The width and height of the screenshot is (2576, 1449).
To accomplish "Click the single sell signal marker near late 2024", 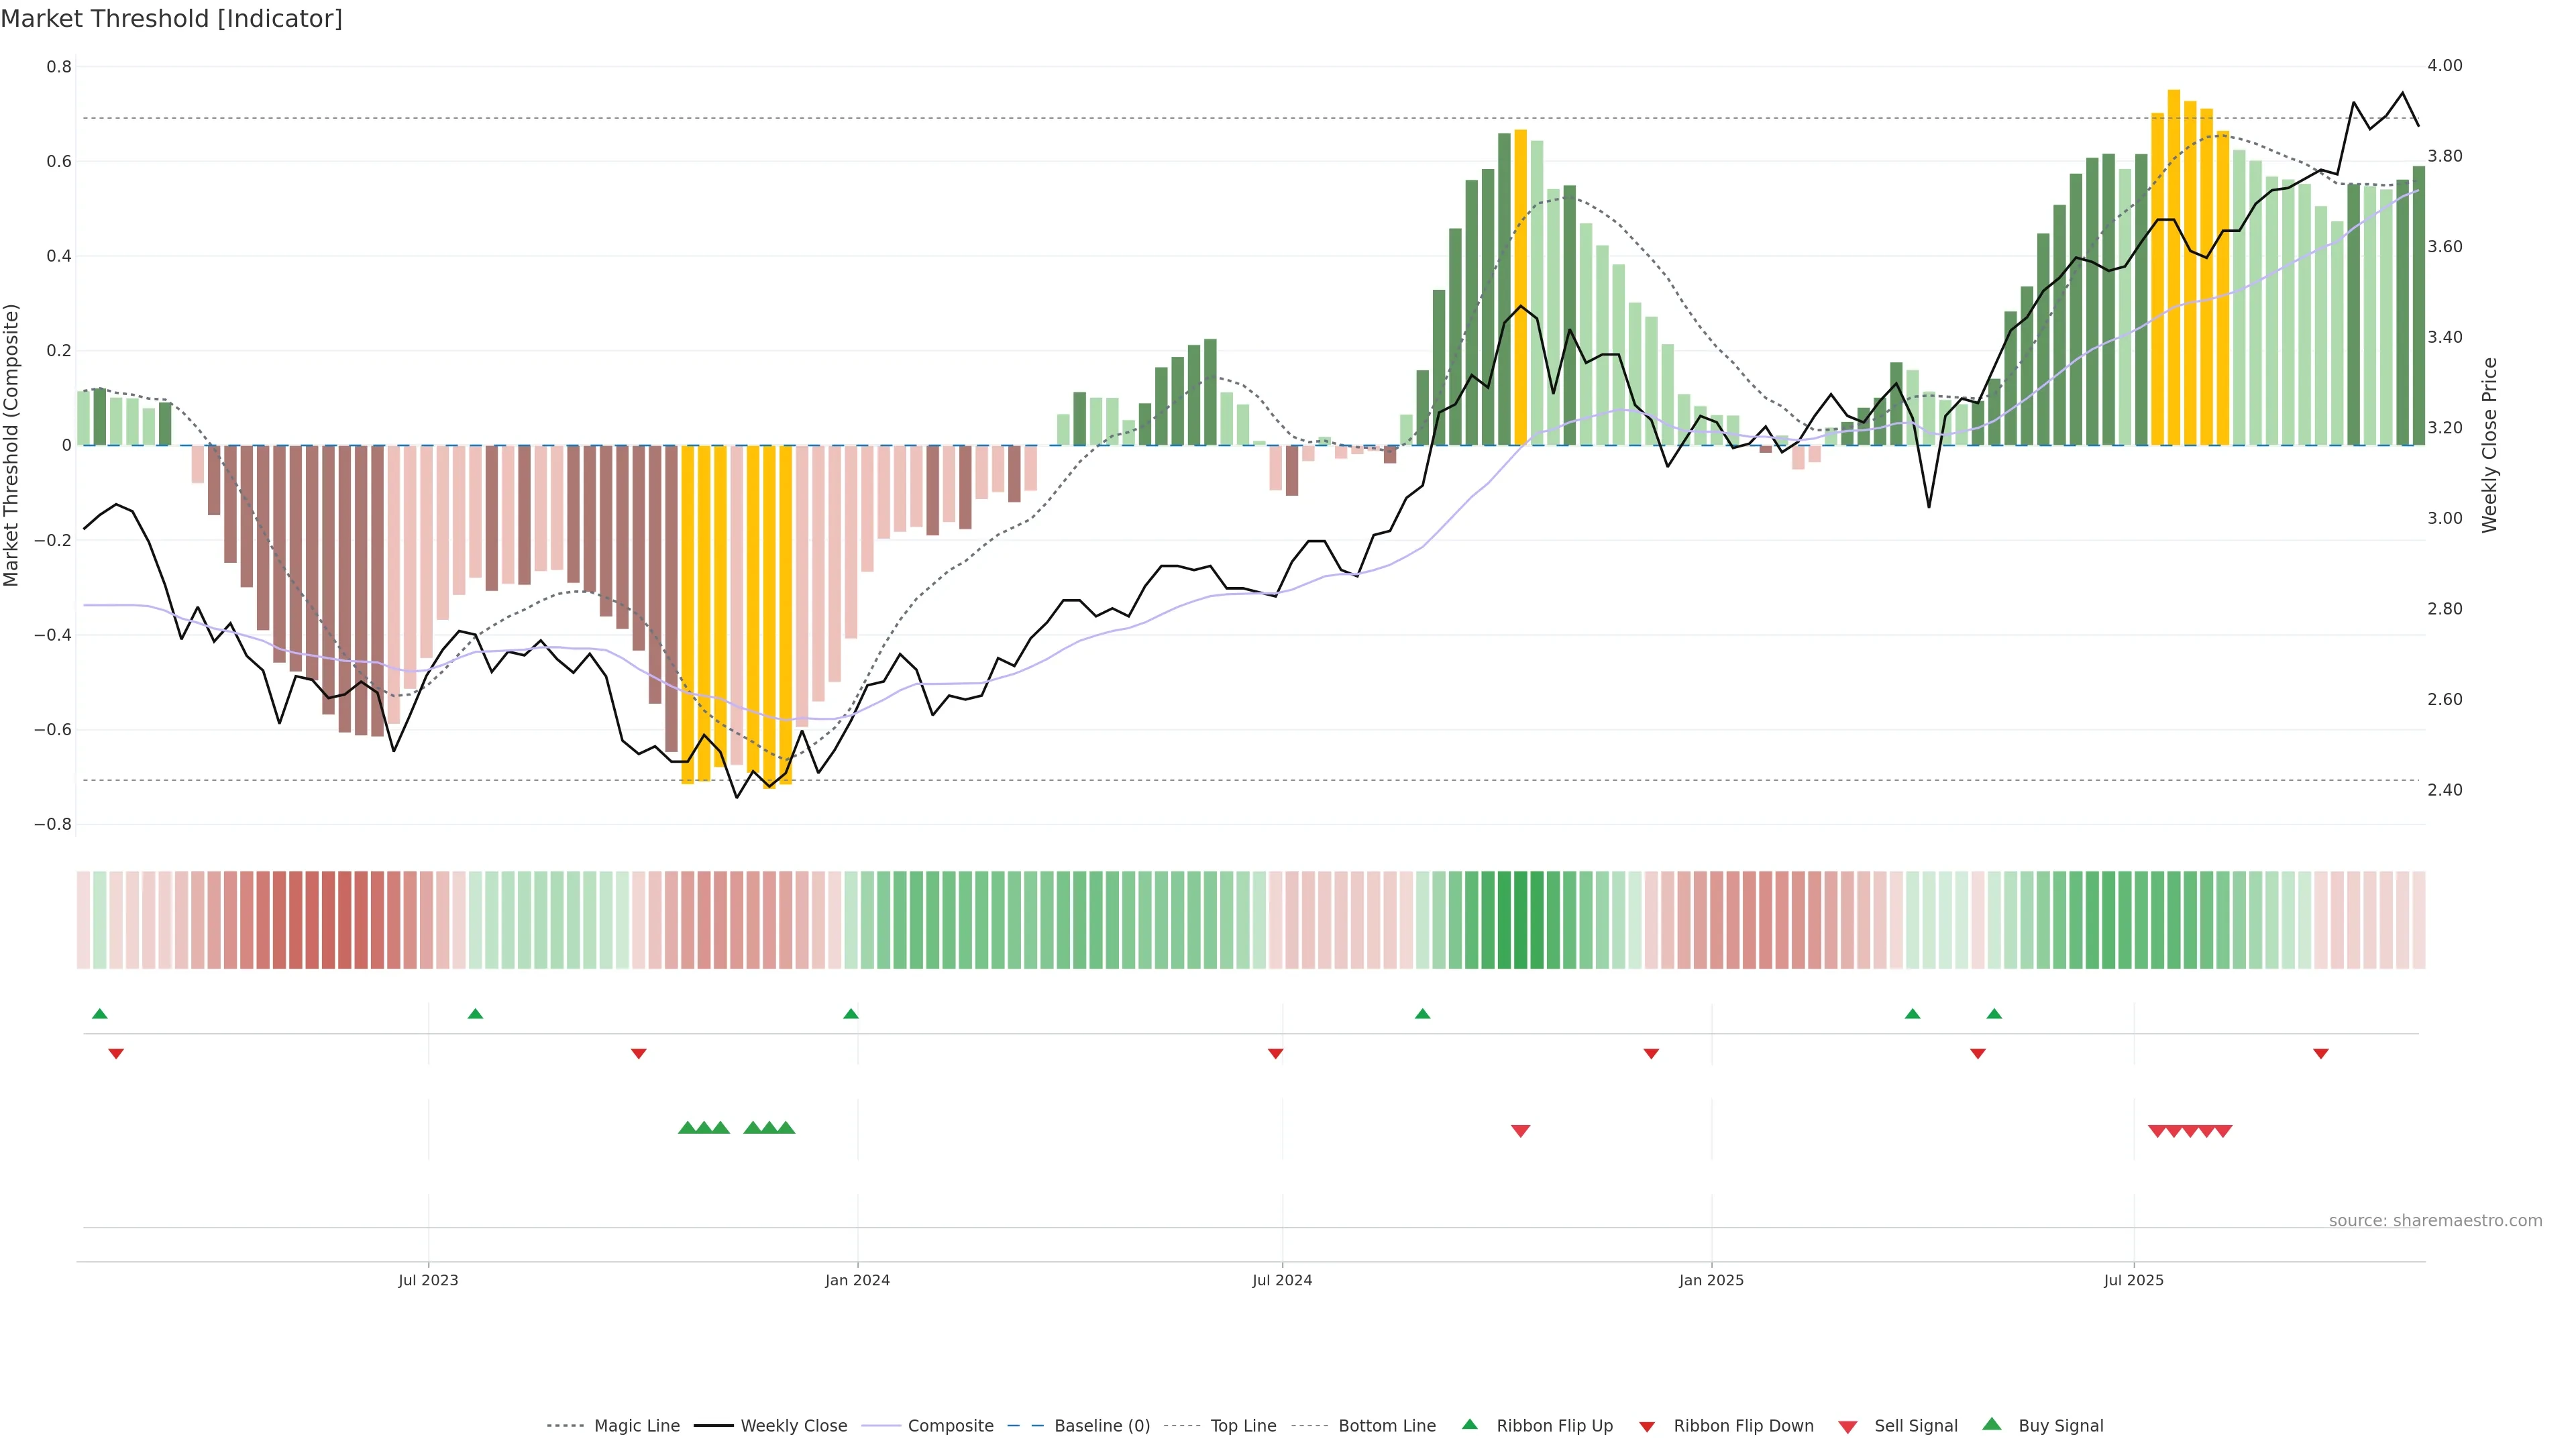I will (x=1520, y=1131).
